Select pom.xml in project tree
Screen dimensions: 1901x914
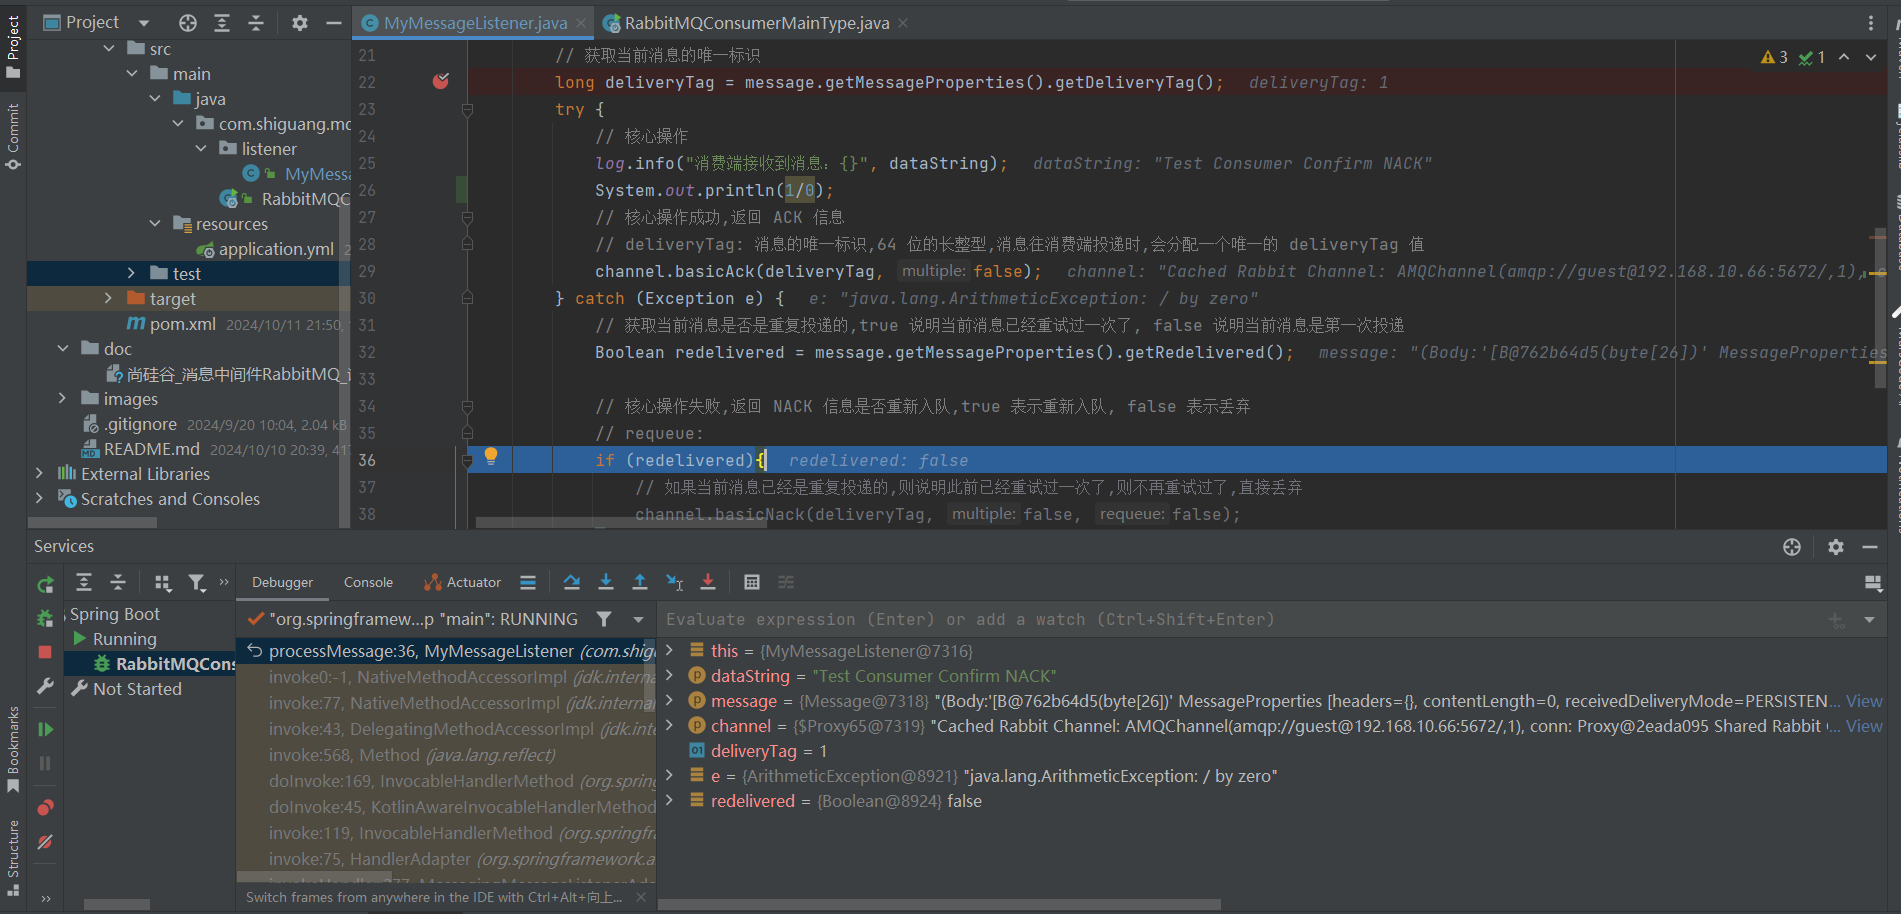pos(182,324)
